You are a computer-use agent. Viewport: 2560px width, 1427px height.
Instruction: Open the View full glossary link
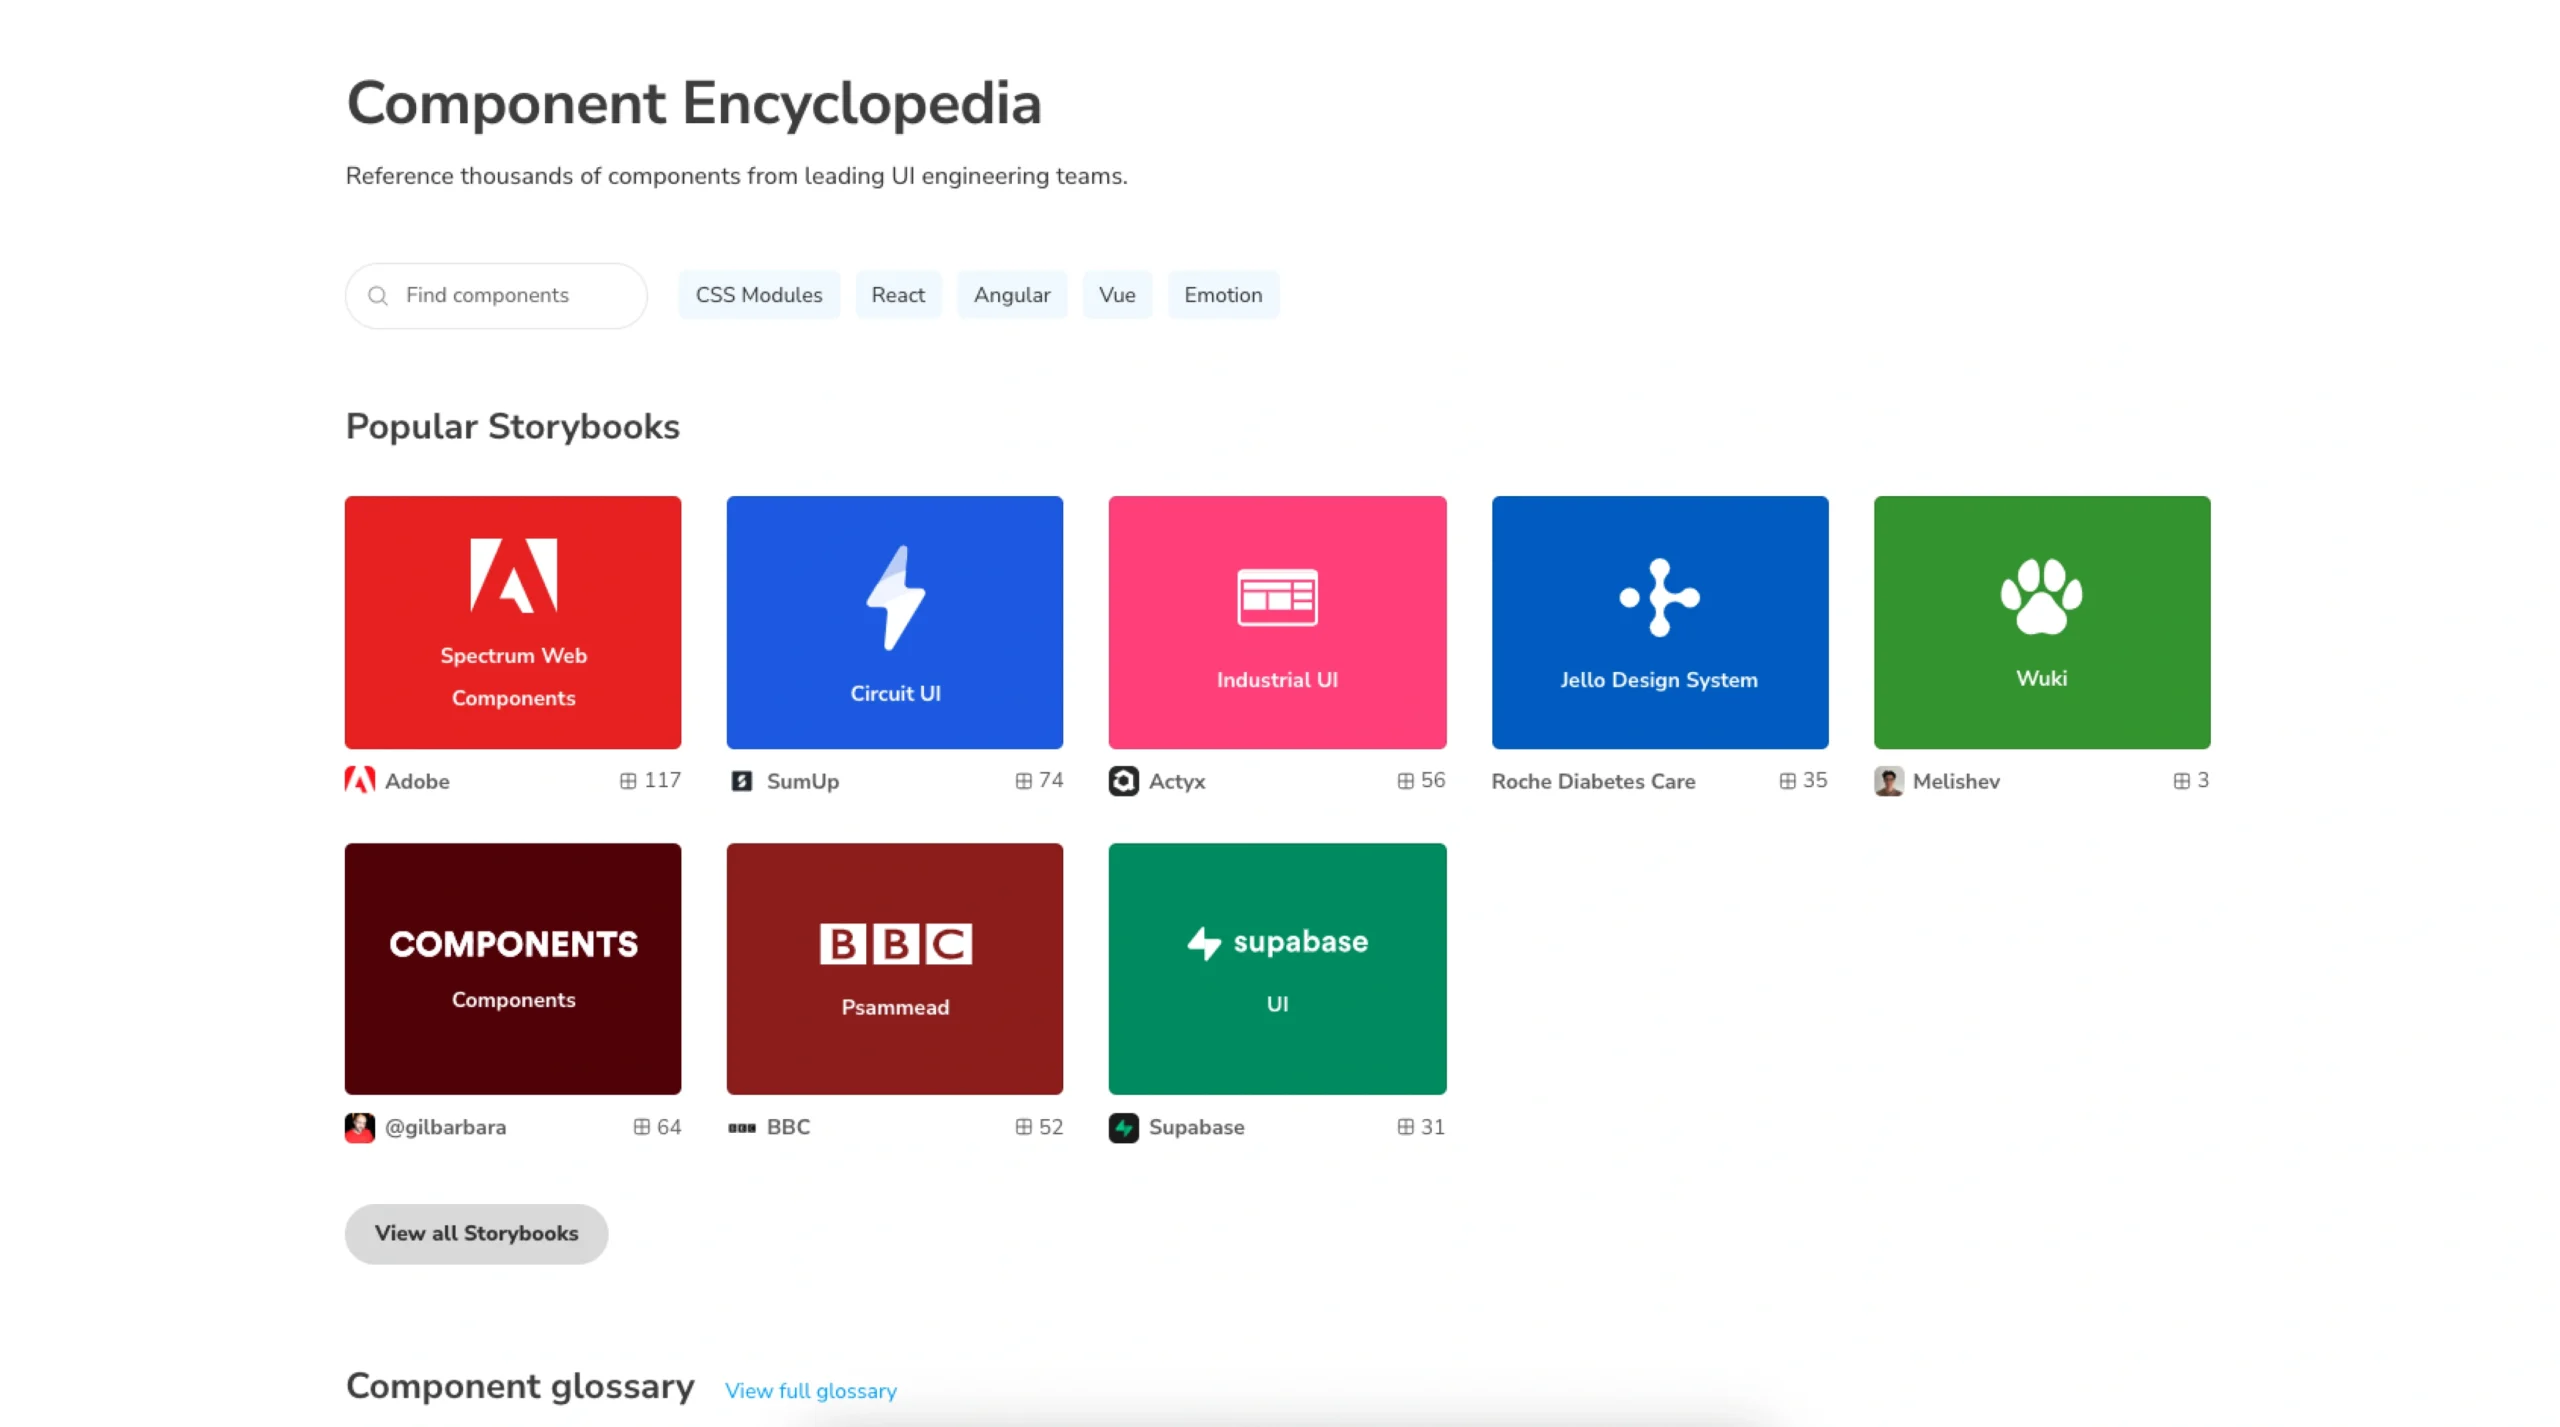pyautogui.click(x=810, y=1391)
